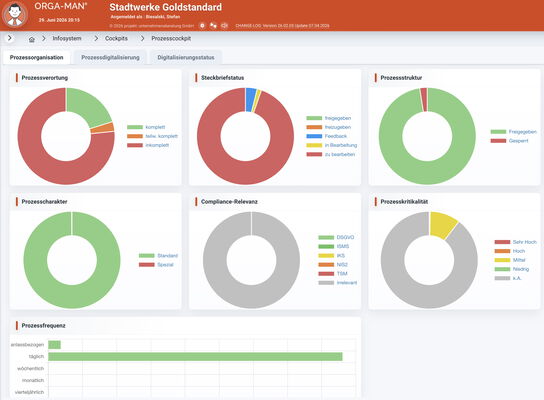
Task: Toggle 'Freigegeben' legend entry in Prozessstruktur
Action: (x=513, y=132)
